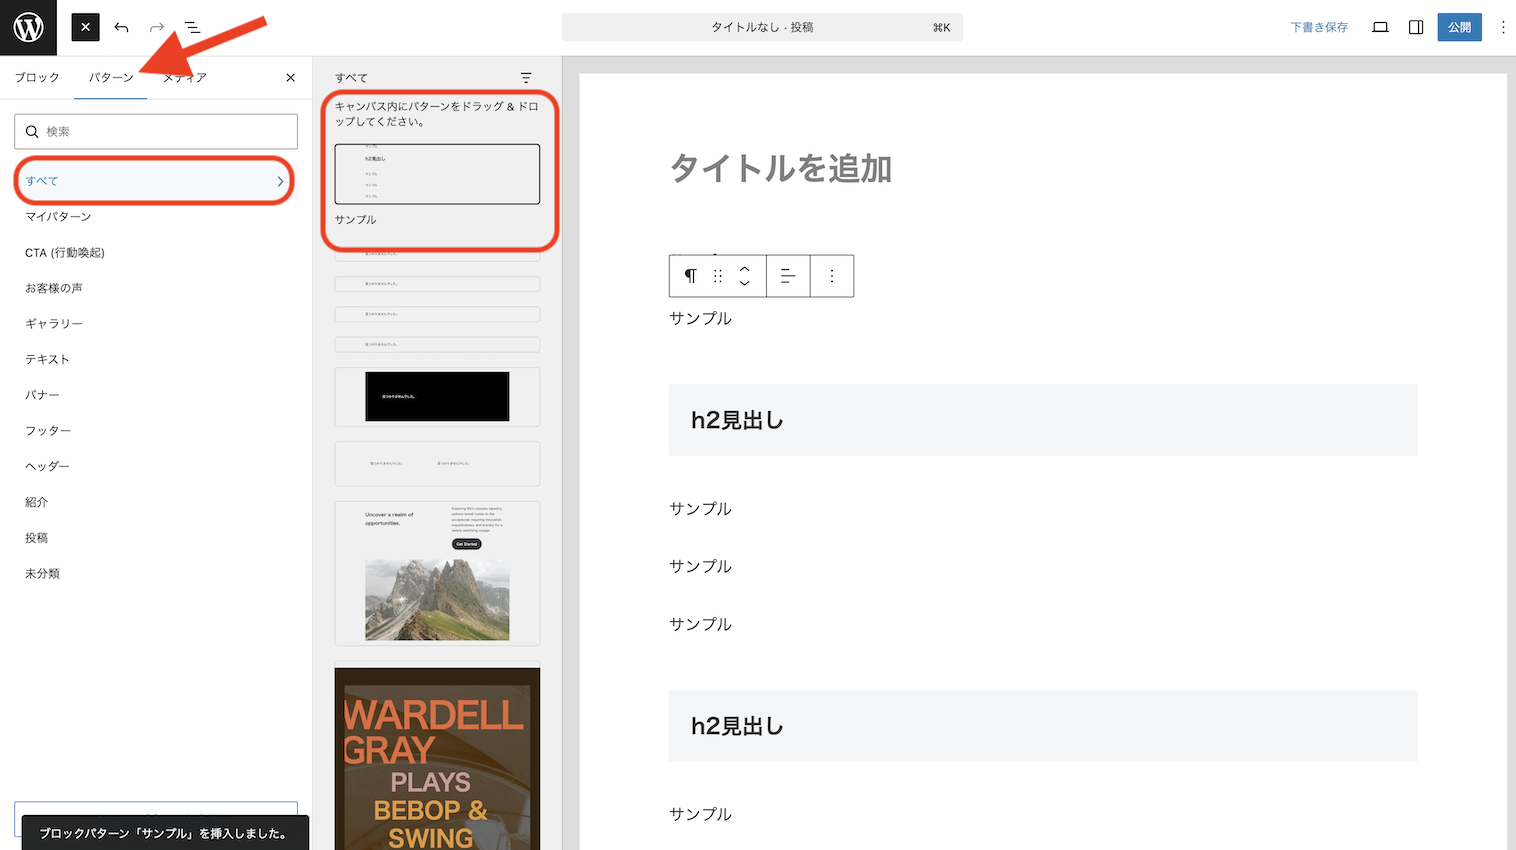This screenshot has width=1516, height=850.
Task: Click the 公開 publish button
Action: [x=1459, y=27]
